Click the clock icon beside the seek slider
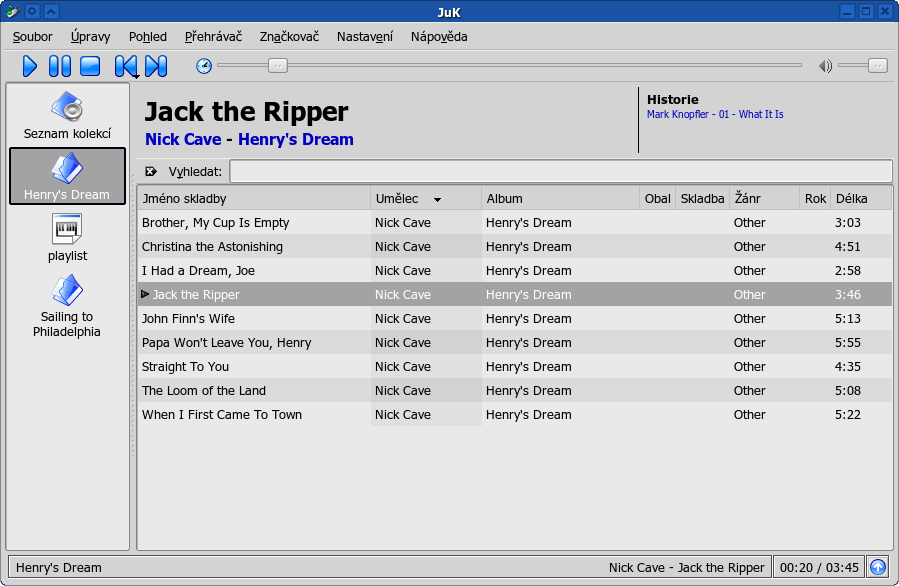This screenshot has height=586, width=899. 204,66
